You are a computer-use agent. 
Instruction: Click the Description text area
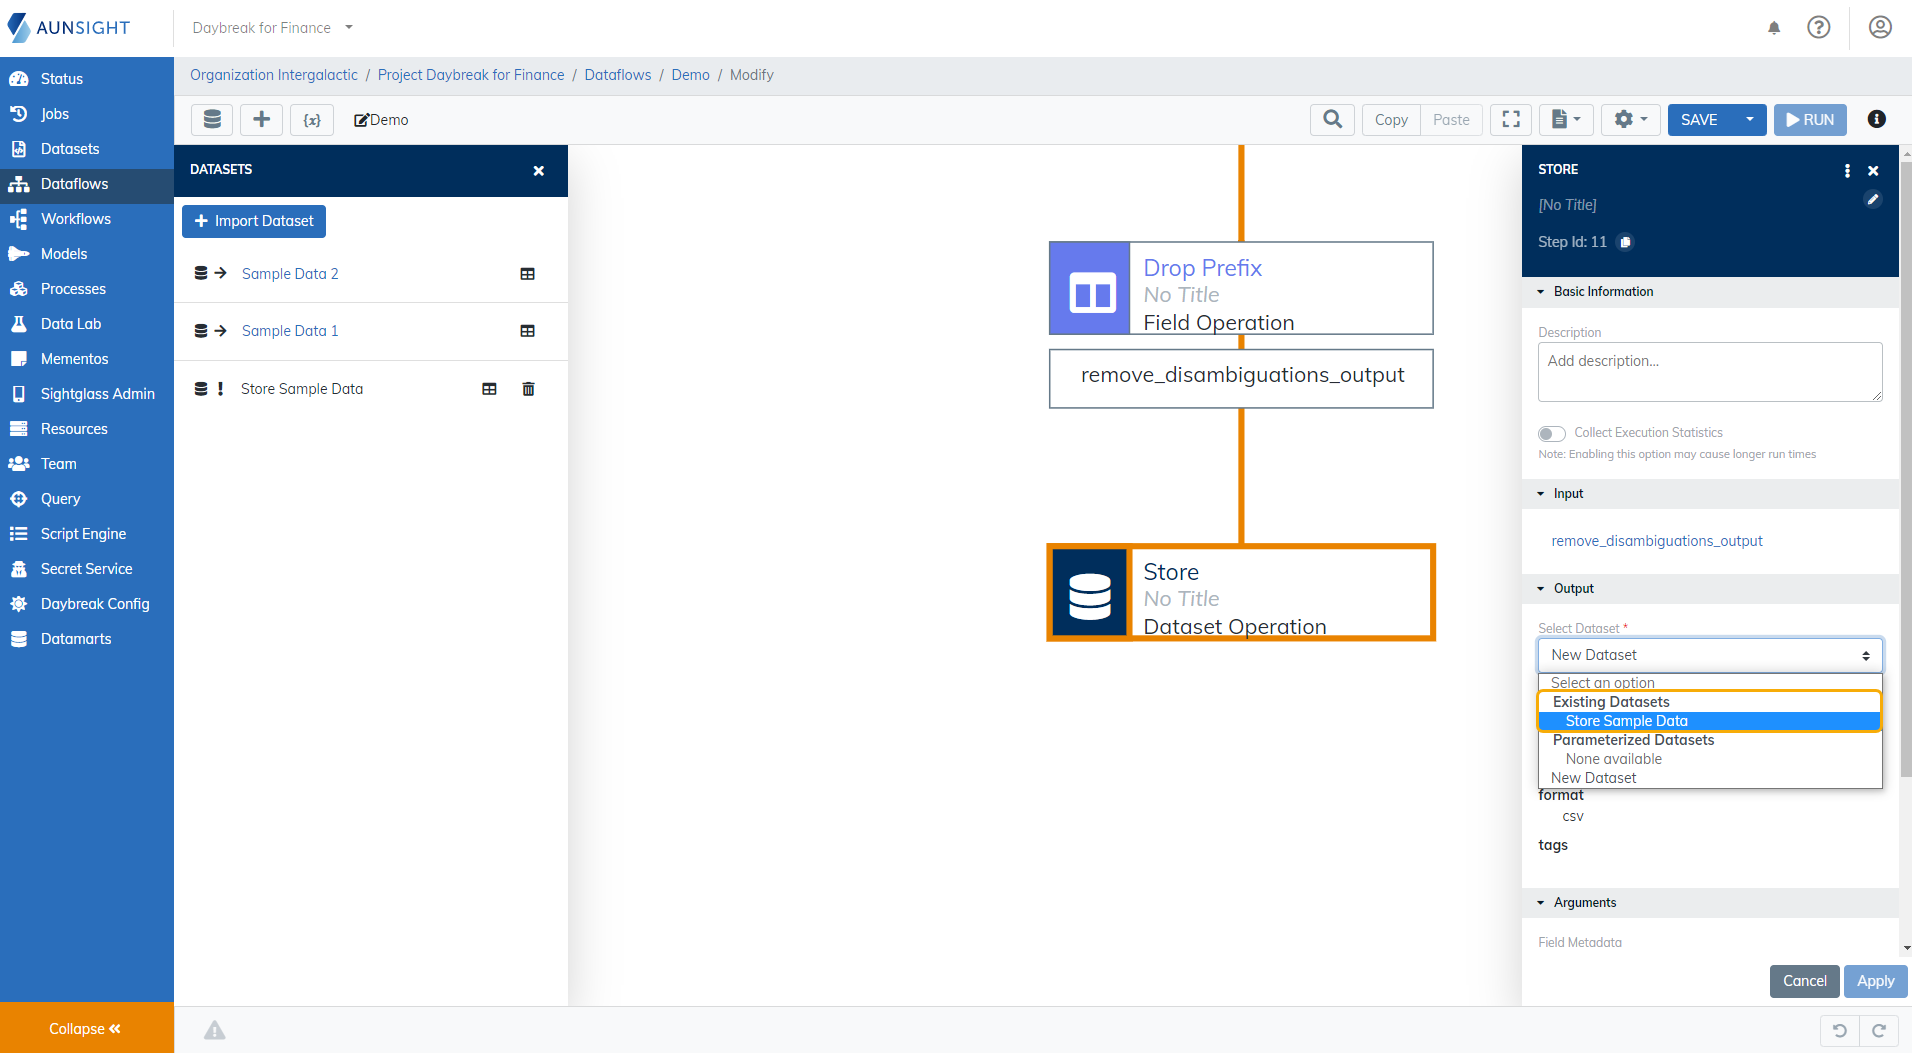coord(1709,372)
